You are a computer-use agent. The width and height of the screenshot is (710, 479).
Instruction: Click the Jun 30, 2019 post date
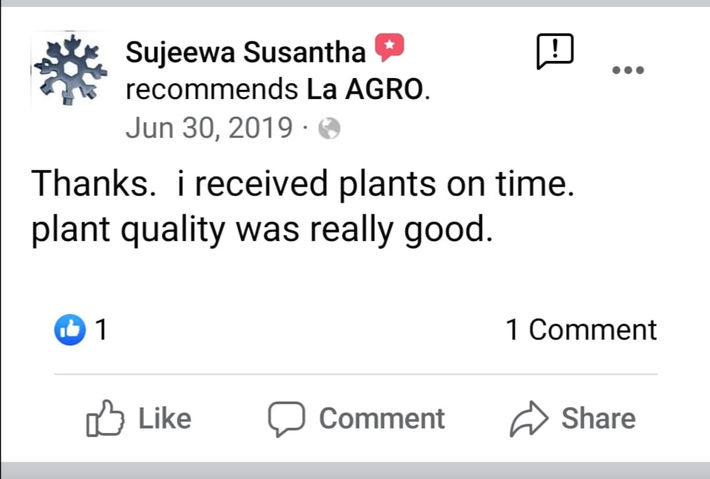(209, 128)
